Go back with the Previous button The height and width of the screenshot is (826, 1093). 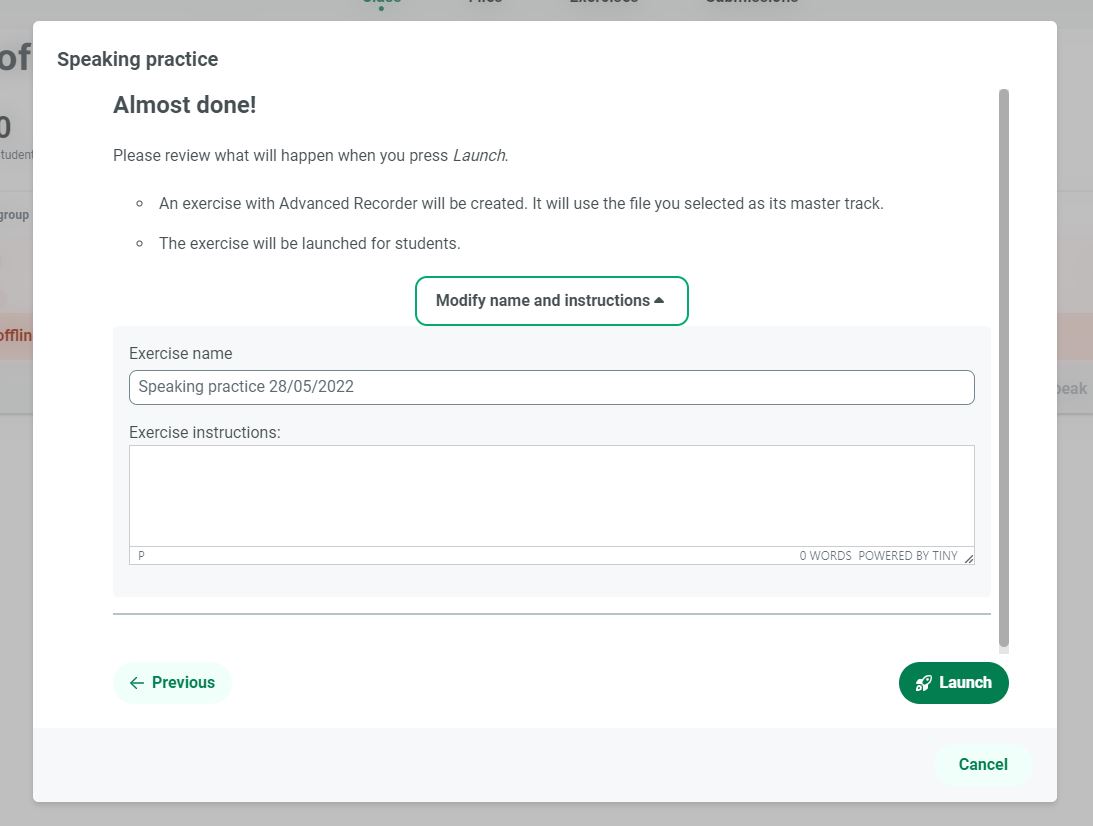(172, 683)
